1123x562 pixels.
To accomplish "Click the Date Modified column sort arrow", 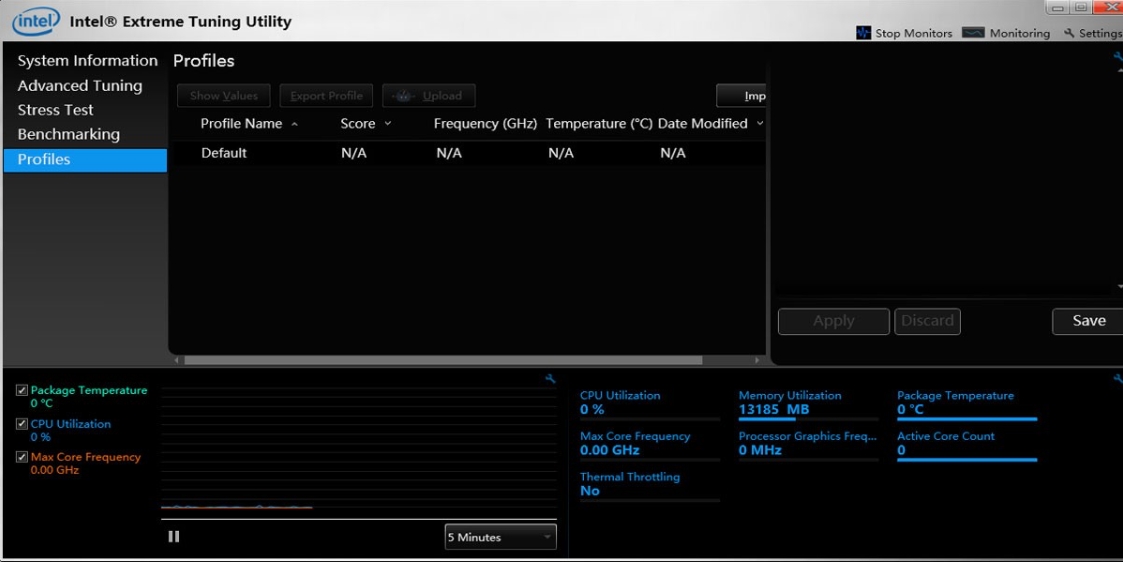I will [760, 124].
